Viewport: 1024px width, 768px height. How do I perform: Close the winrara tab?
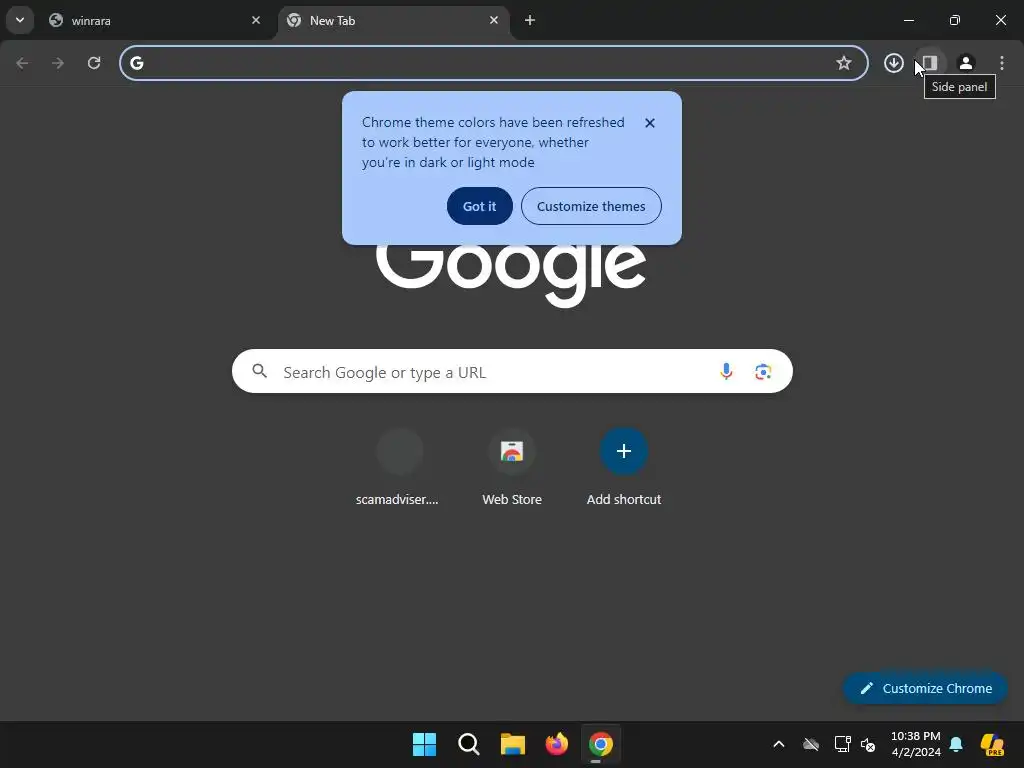(256, 20)
